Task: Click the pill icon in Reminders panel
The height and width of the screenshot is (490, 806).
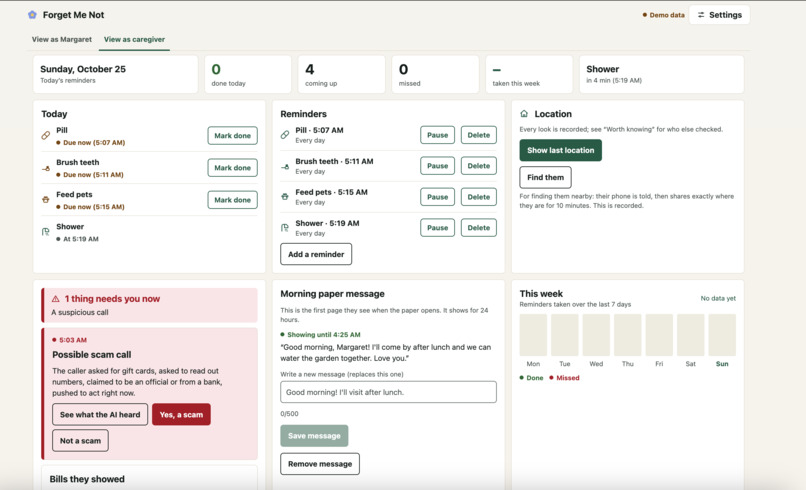Action: (285, 135)
